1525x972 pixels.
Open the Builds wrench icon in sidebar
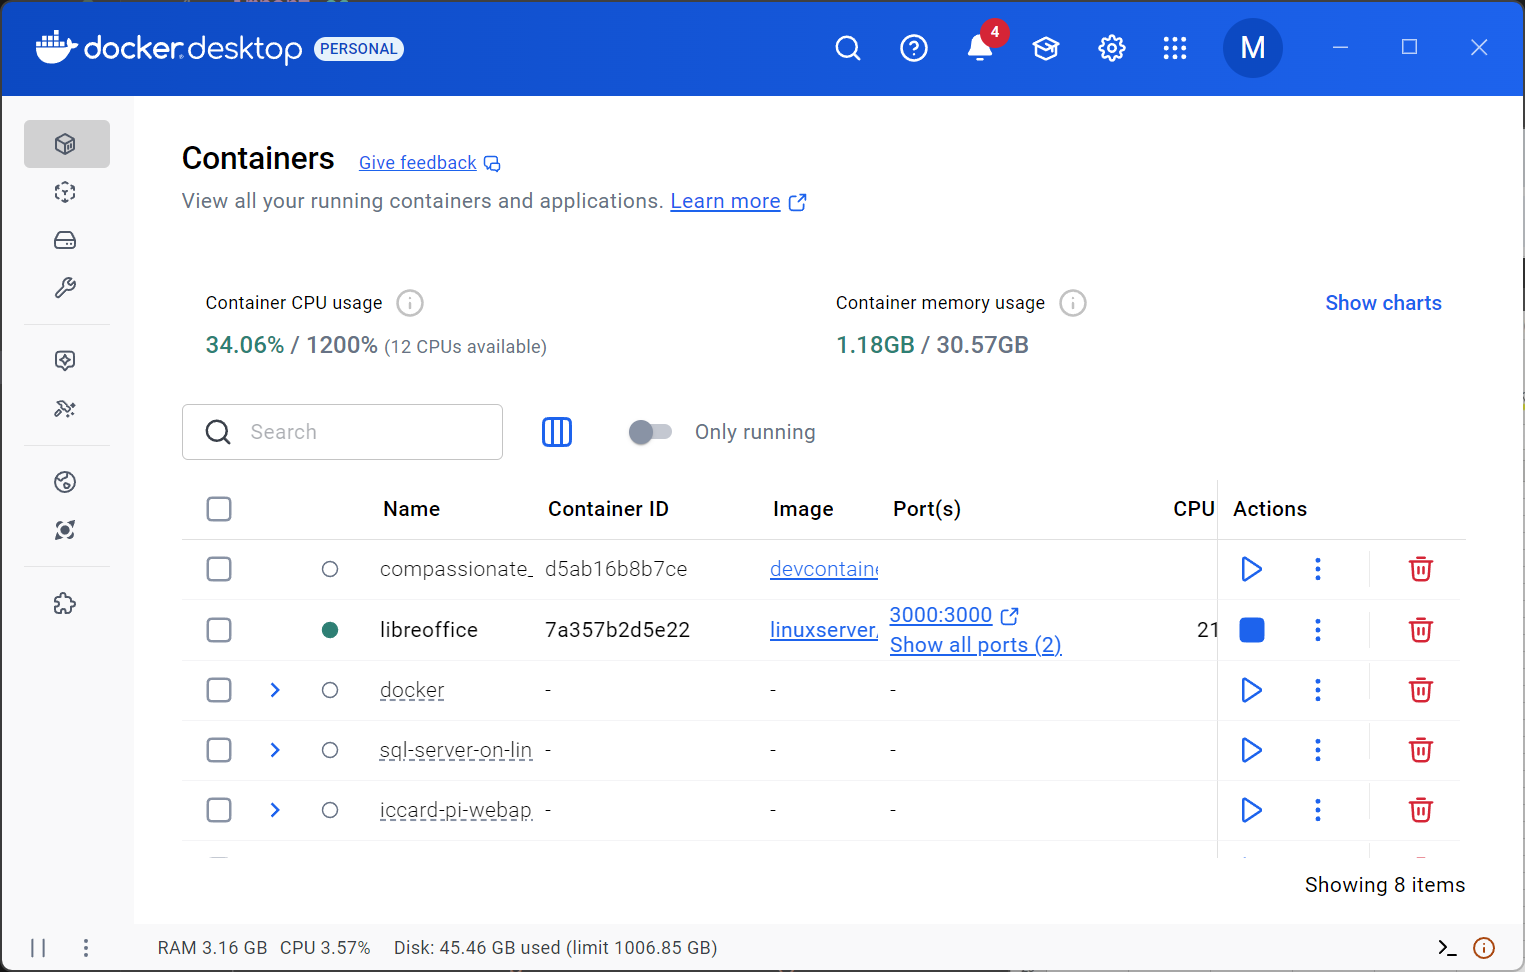[65, 288]
